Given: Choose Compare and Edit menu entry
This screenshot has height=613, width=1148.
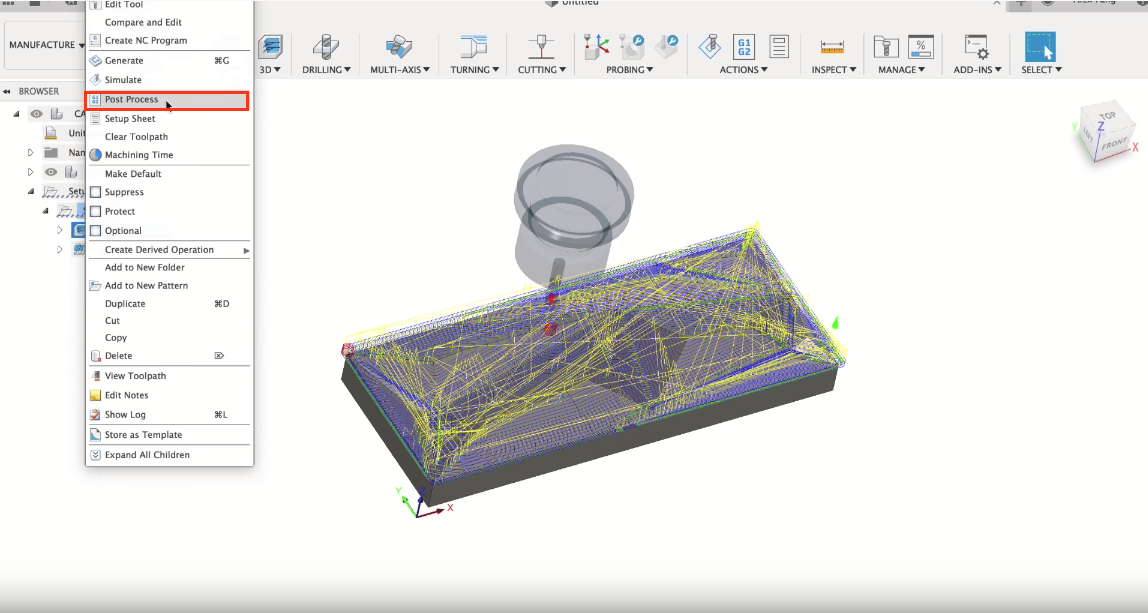Looking at the screenshot, I should coord(168,22).
